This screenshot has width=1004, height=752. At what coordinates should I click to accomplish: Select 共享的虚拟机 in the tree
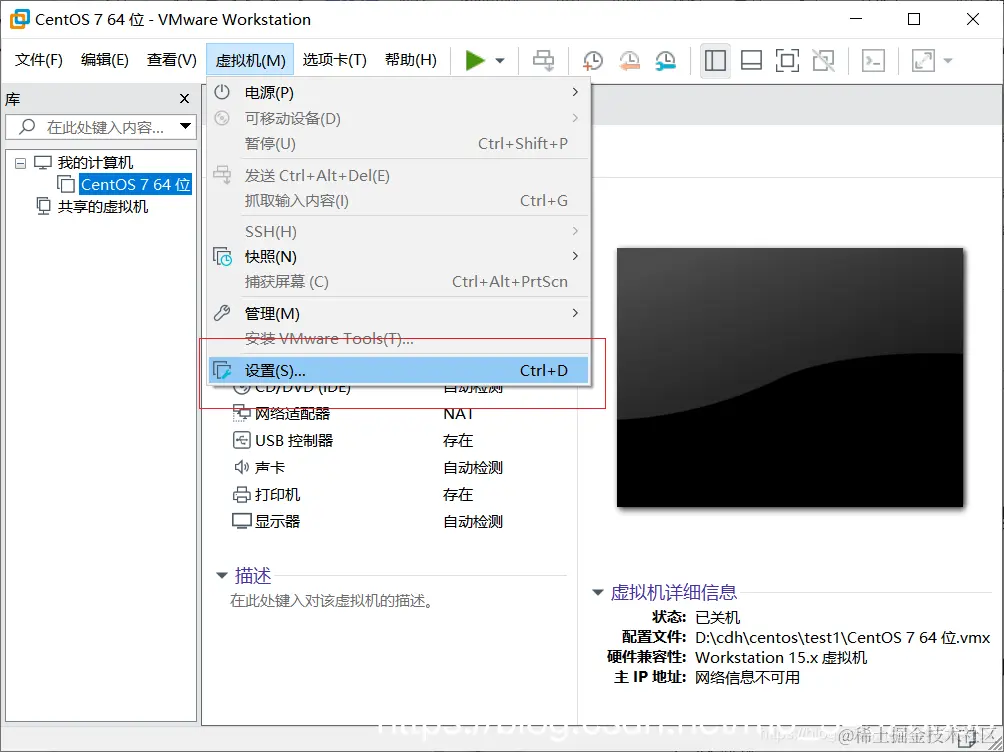click(x=102, y=206)
